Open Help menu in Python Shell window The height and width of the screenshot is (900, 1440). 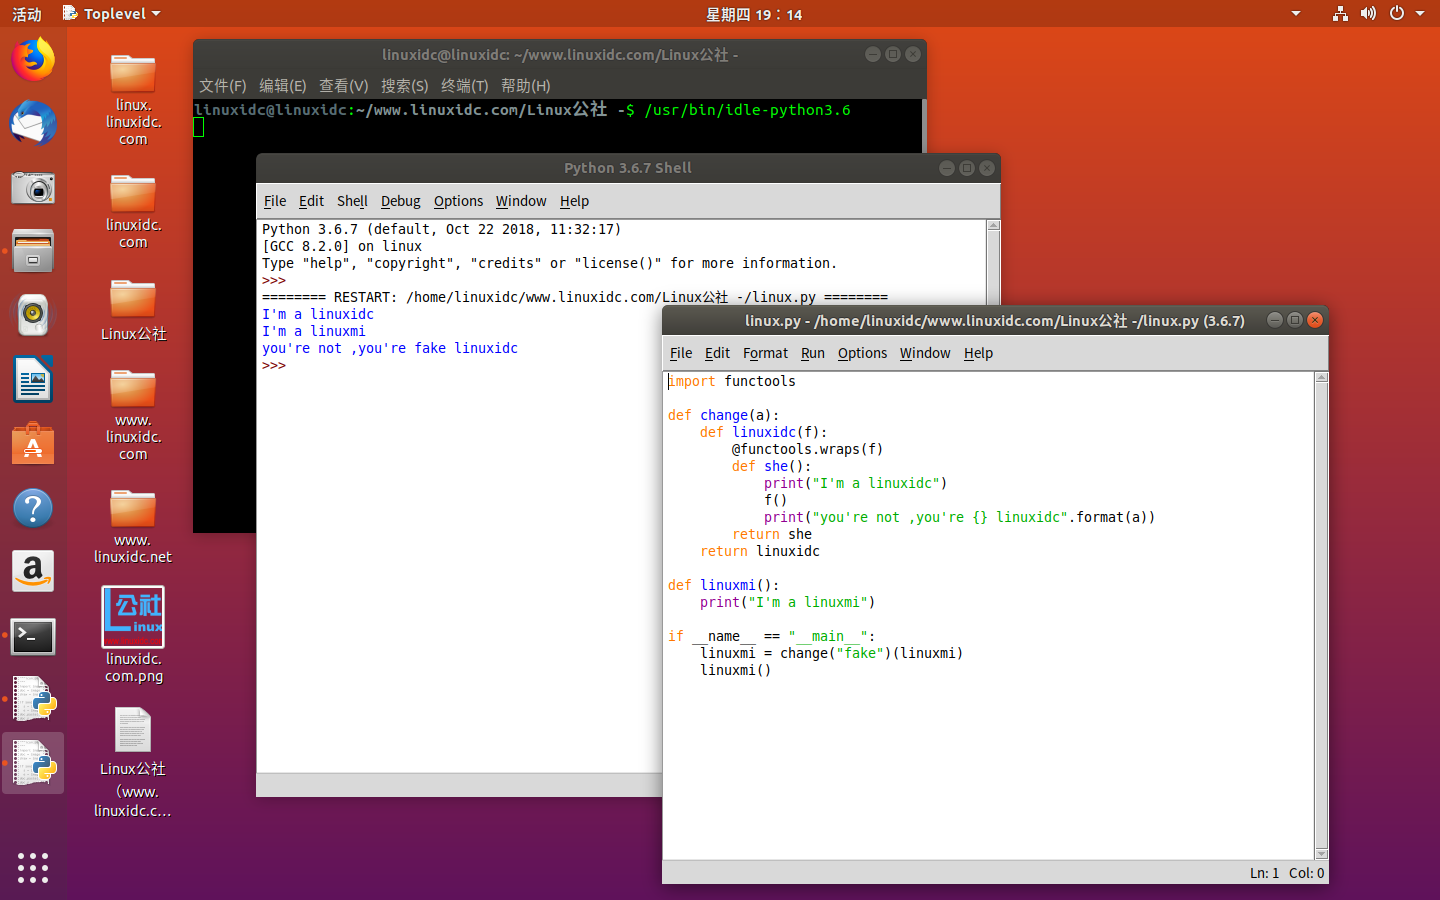(x=574, y=201)
